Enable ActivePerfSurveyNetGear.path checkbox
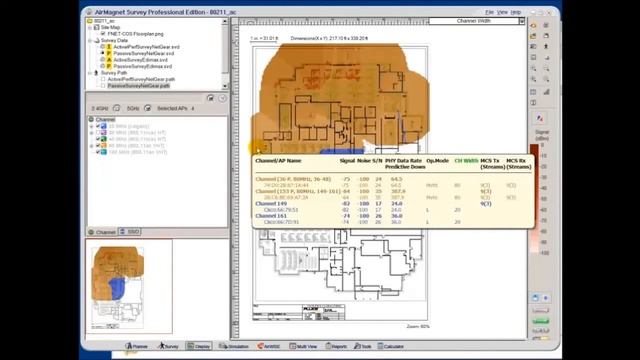Image resolution: width=640 pixels, height=360 pixels. (103, 79)
